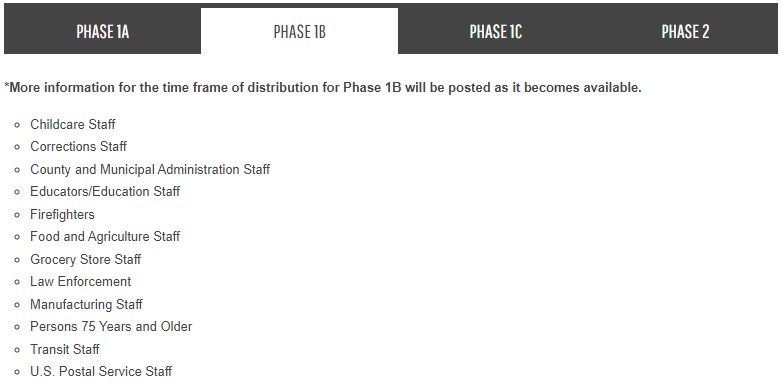Switch to the Phase 1A tab
Image resolution: width=782 pixels, height=385 pixels.
coord(102,31)
